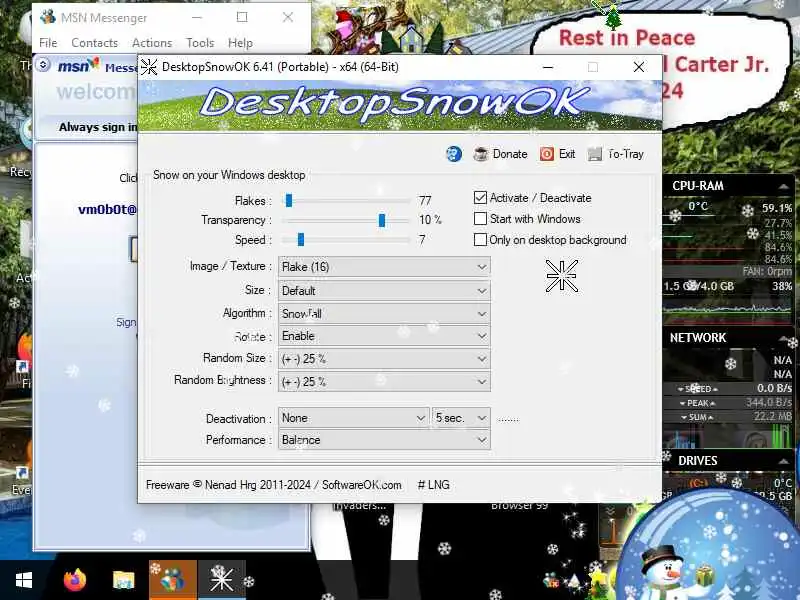Image resolution: width=800 pixels, height=600 pixels.
Task: Click the NETWORK gadget header
Action: coord(697,338)
